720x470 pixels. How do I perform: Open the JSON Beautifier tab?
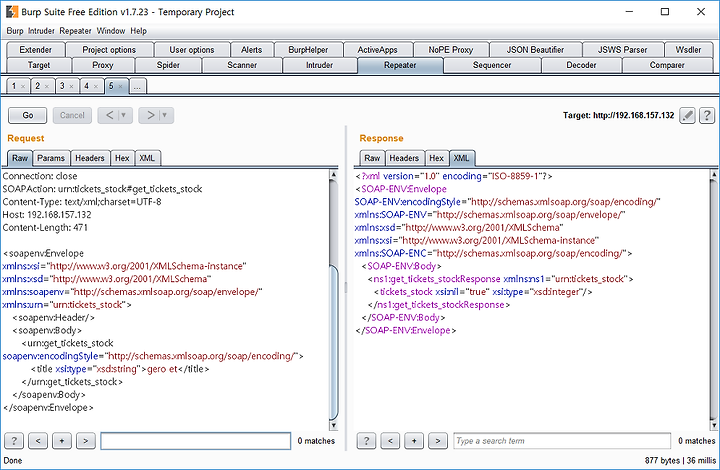(535, 50)
